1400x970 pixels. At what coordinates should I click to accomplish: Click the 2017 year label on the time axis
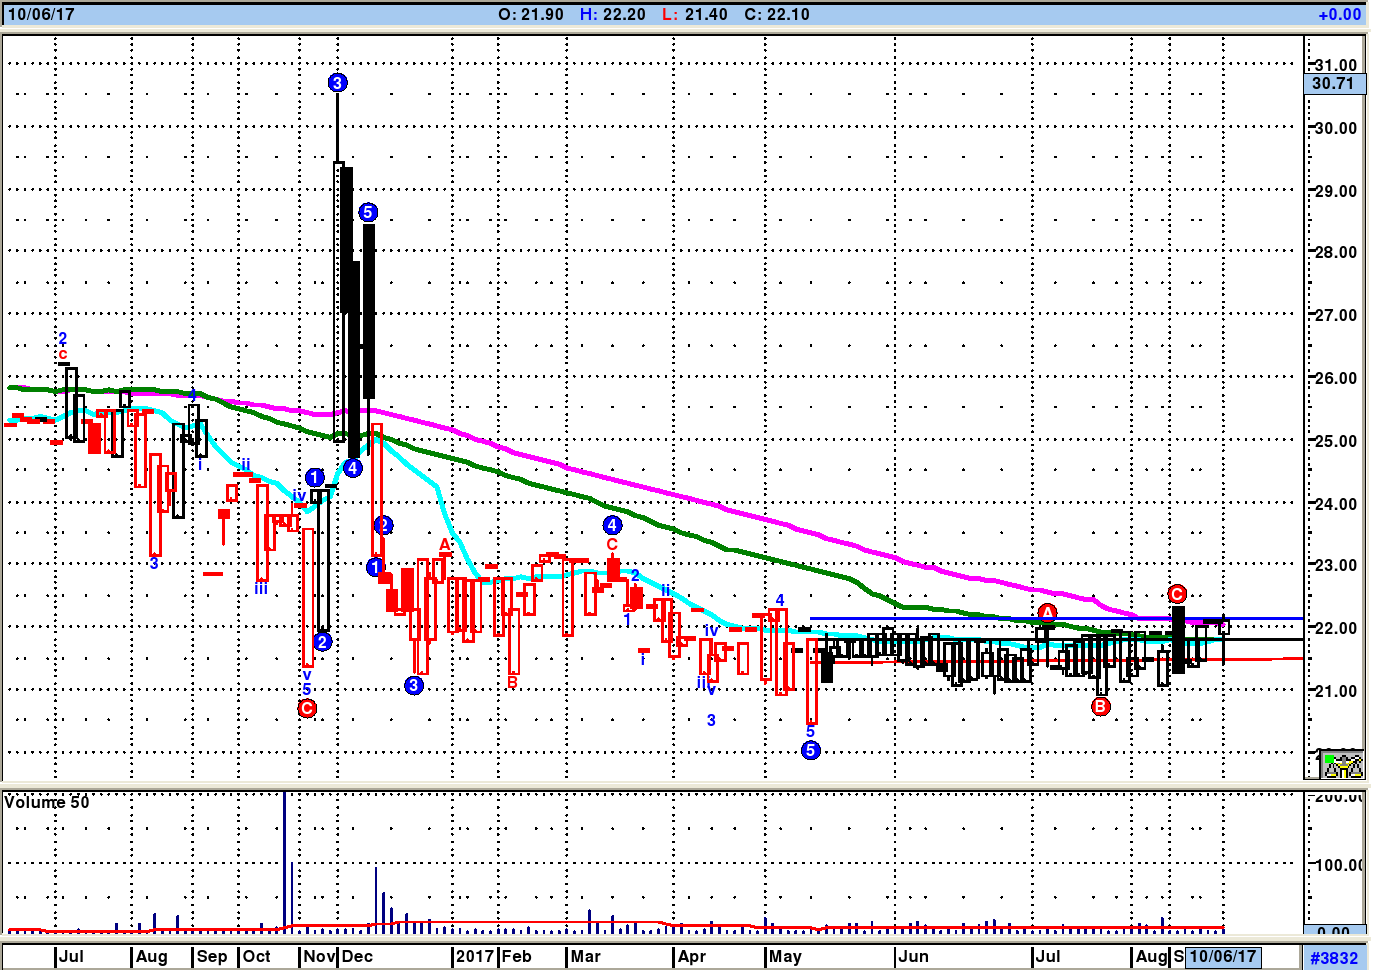(x=475, y=956)
